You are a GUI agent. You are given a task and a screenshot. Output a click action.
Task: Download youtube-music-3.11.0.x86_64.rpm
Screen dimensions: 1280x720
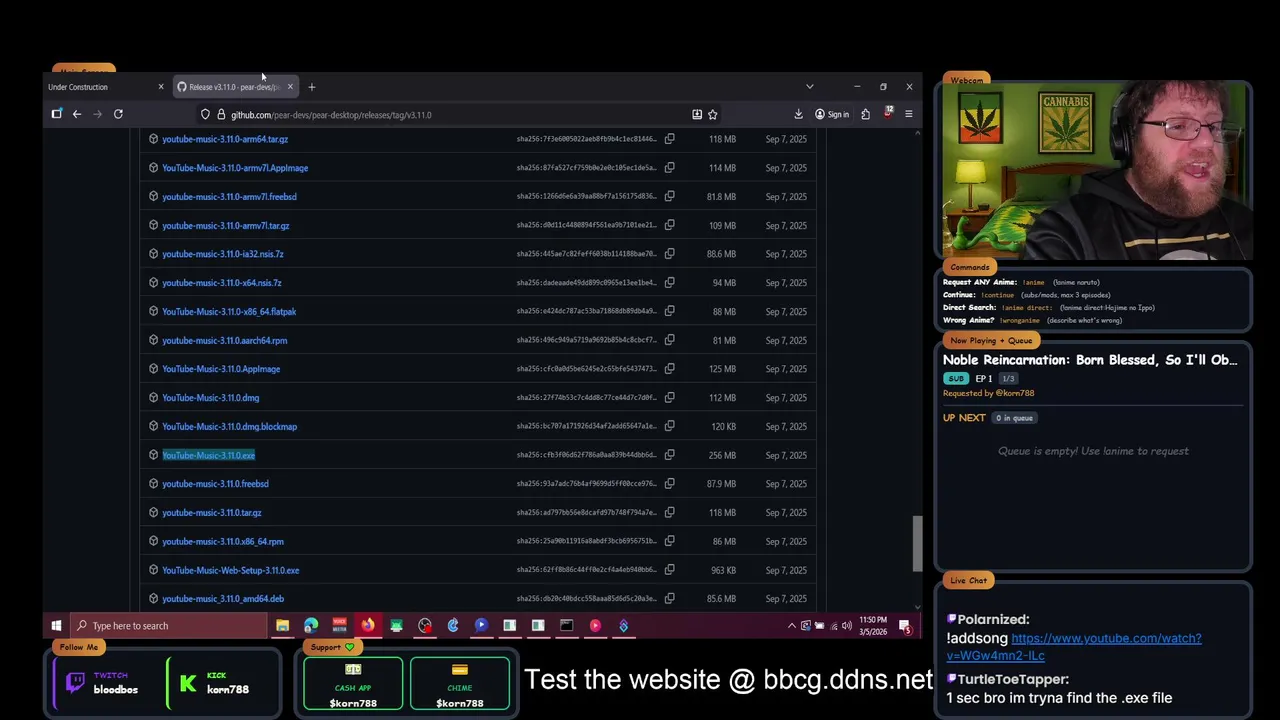[x=223, y=541]
